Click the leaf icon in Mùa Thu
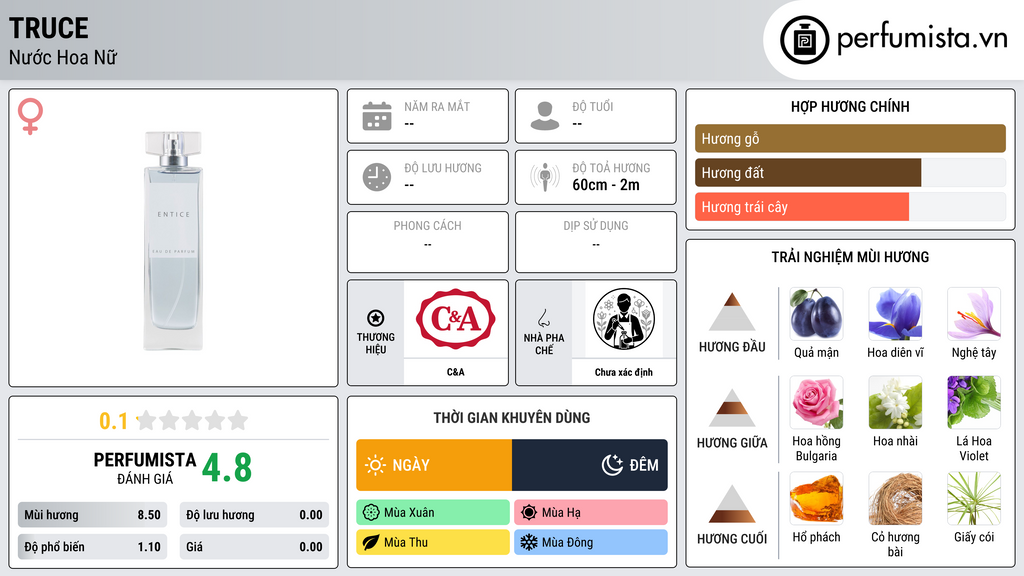 point(371,542)
